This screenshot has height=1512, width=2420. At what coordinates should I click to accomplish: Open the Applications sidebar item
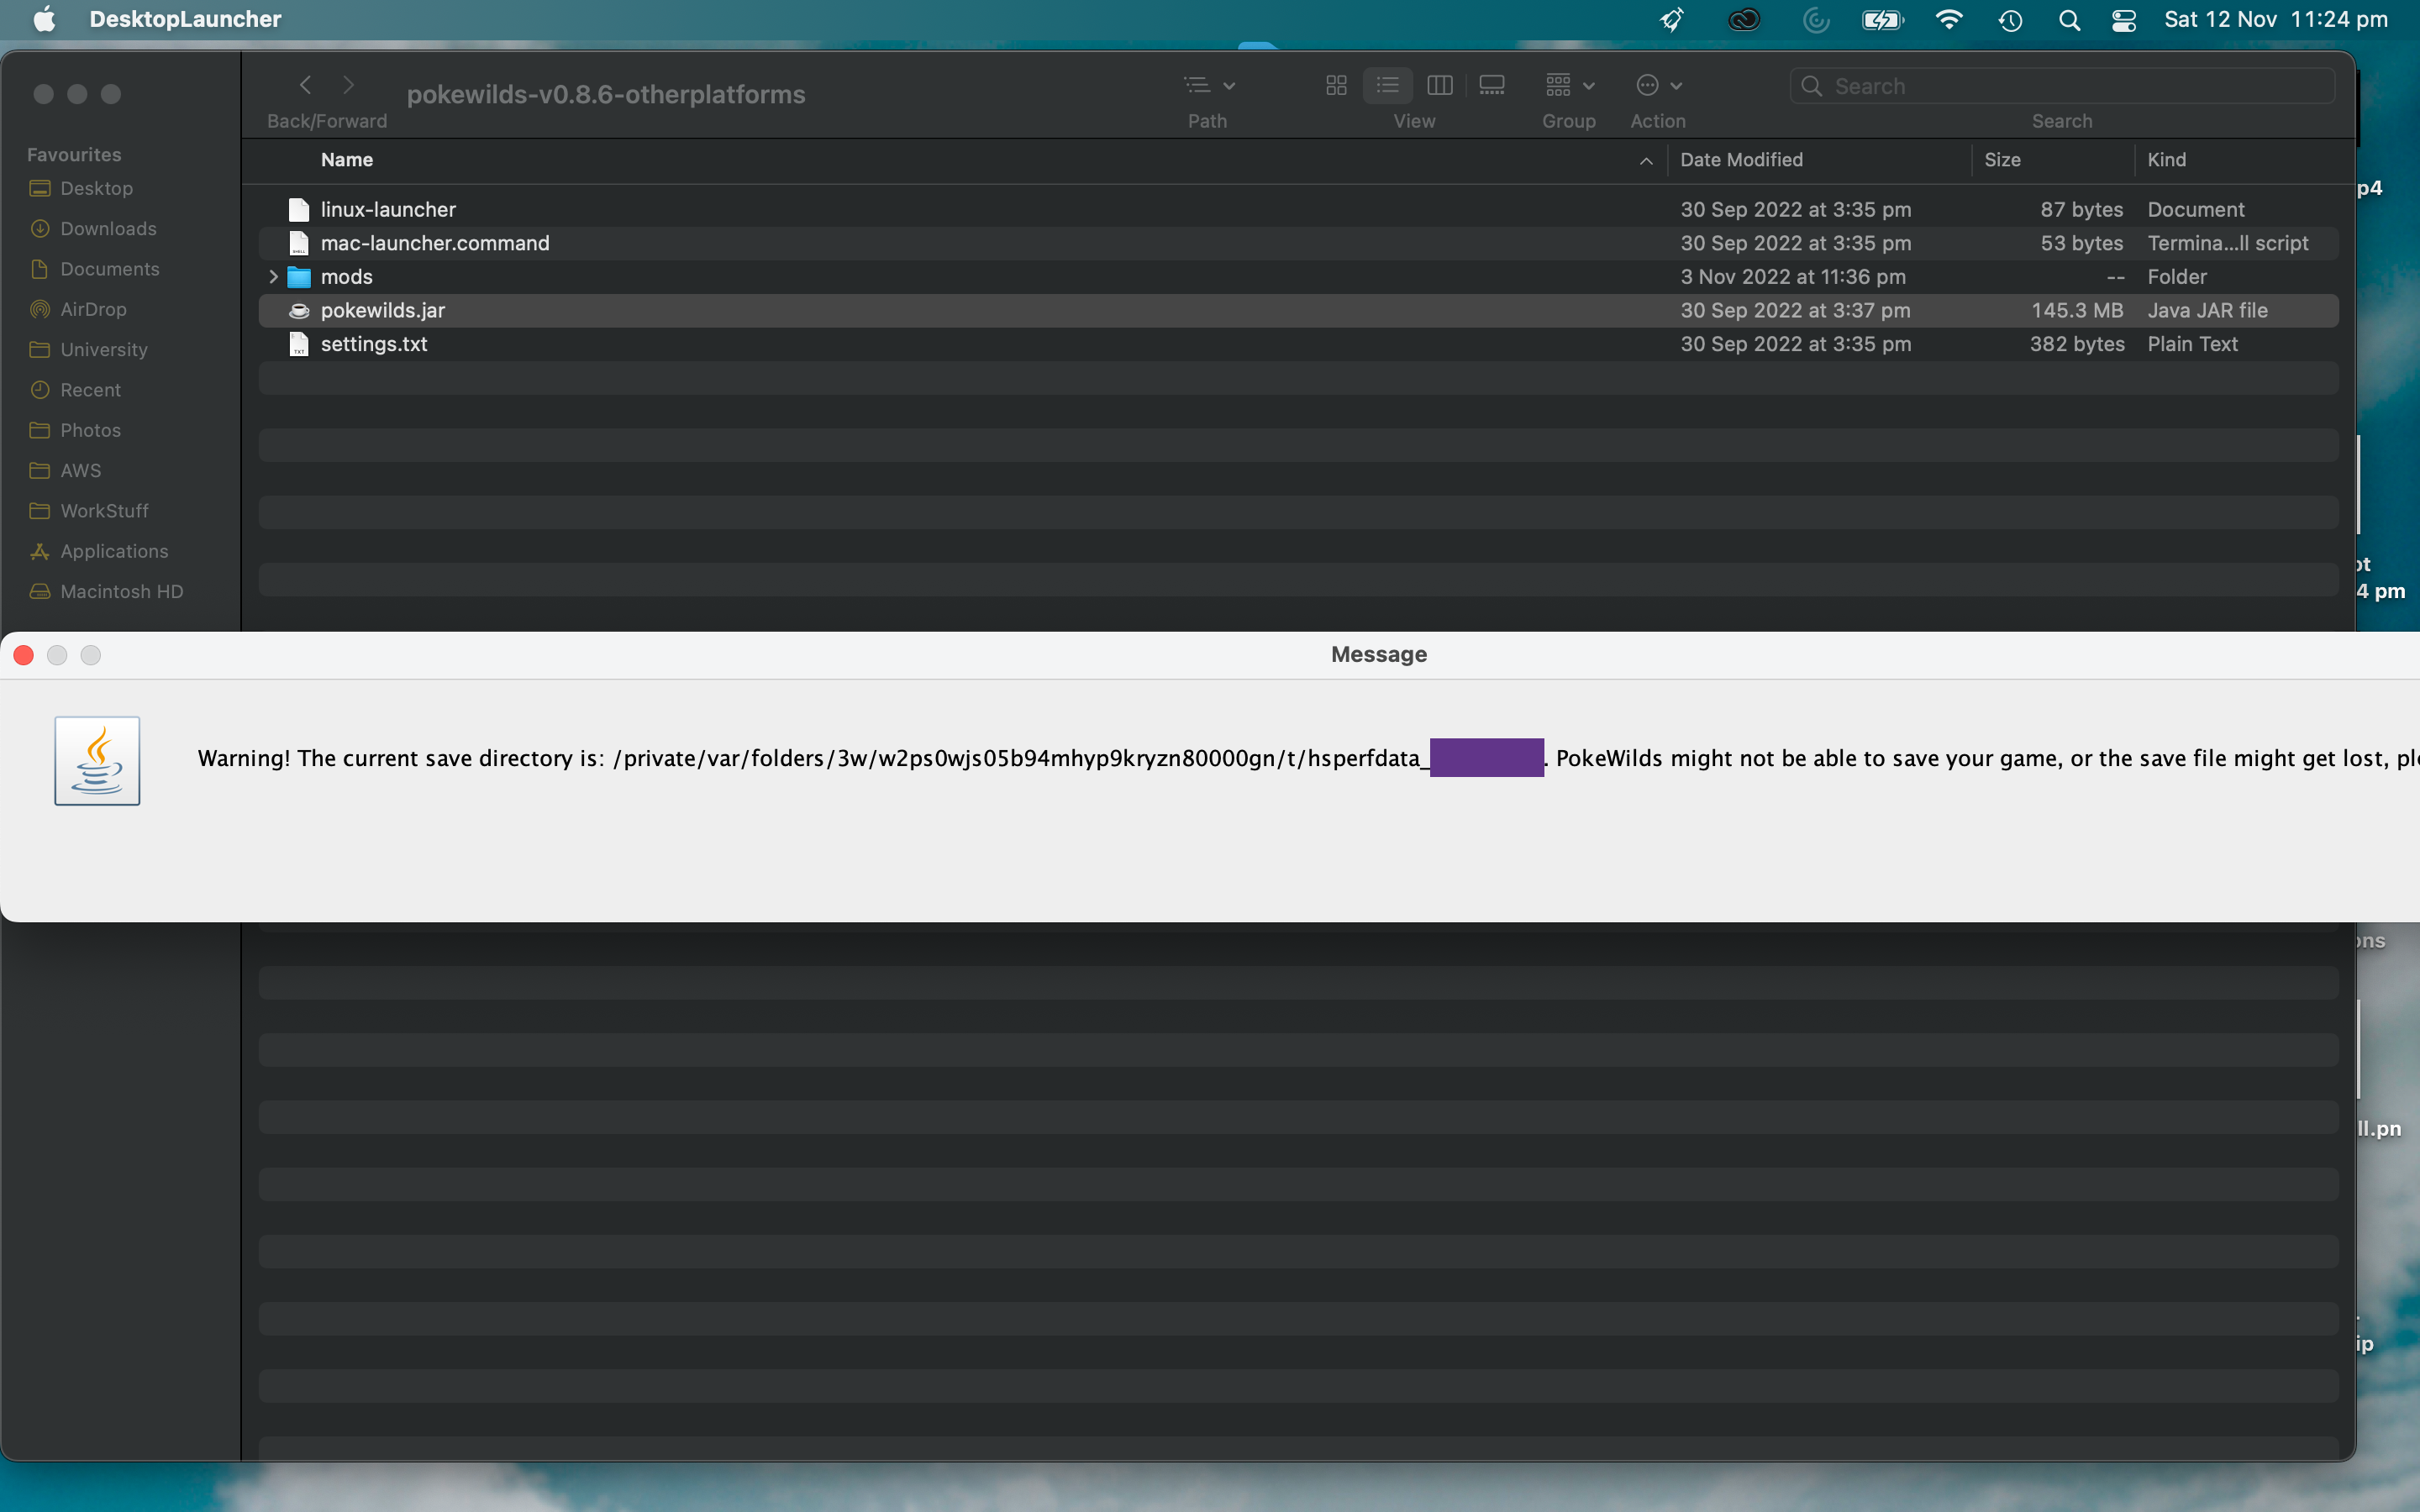tap(113, 551)
